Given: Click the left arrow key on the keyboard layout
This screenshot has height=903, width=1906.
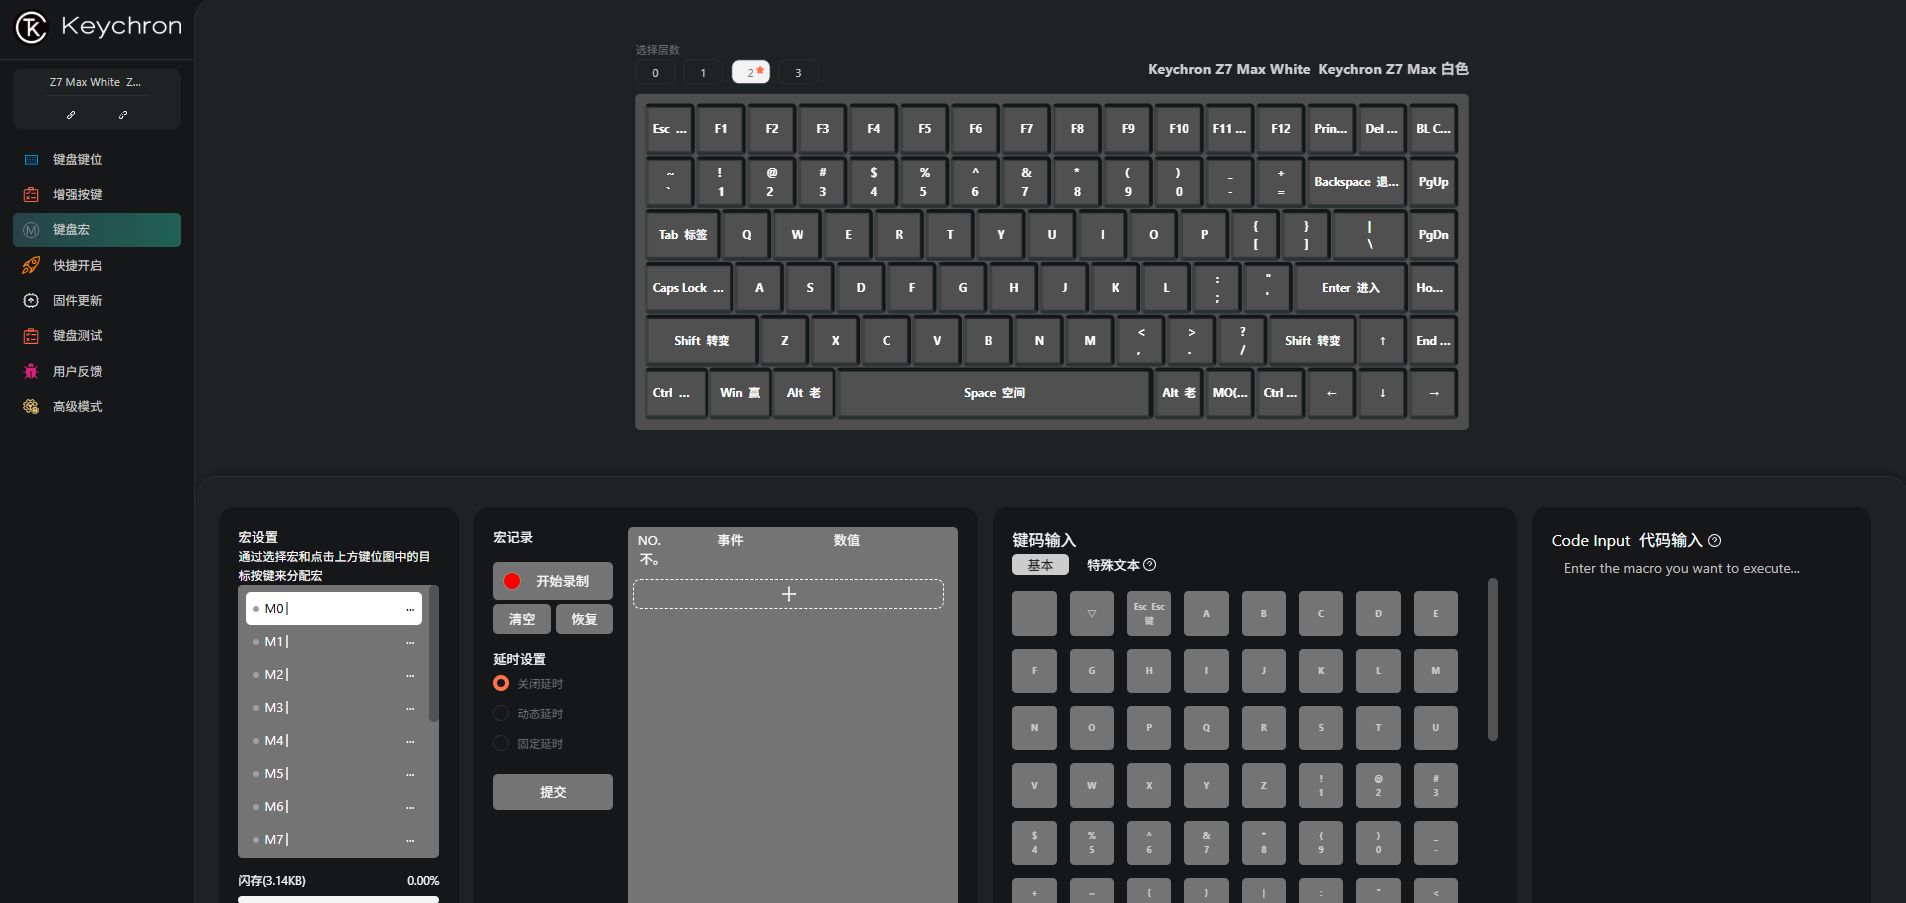Looking at the screenshot, I should pos(1331,394).
